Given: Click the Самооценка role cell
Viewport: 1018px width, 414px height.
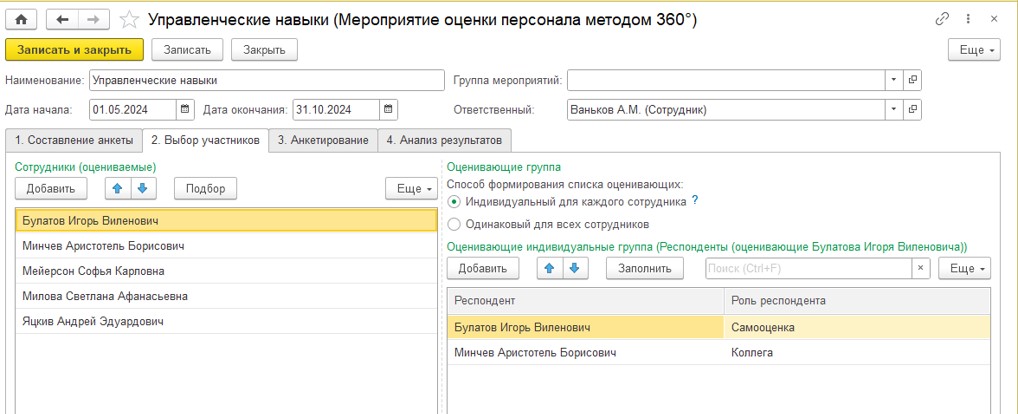Looking at the screenshot, I should click(x=858, y=328).
